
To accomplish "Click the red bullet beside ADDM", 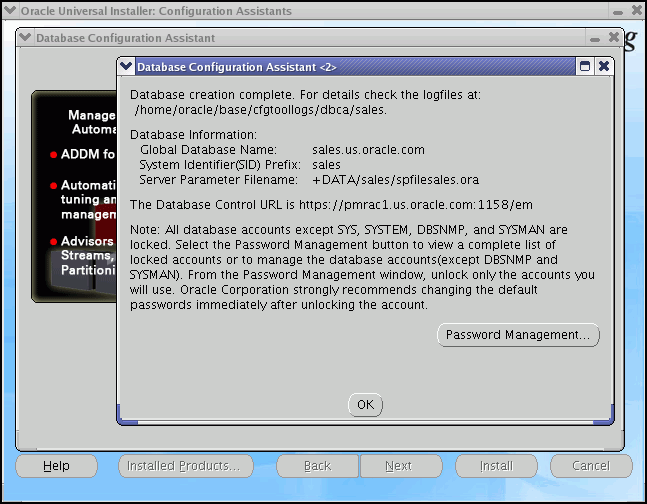I will [x=54, y=155].
